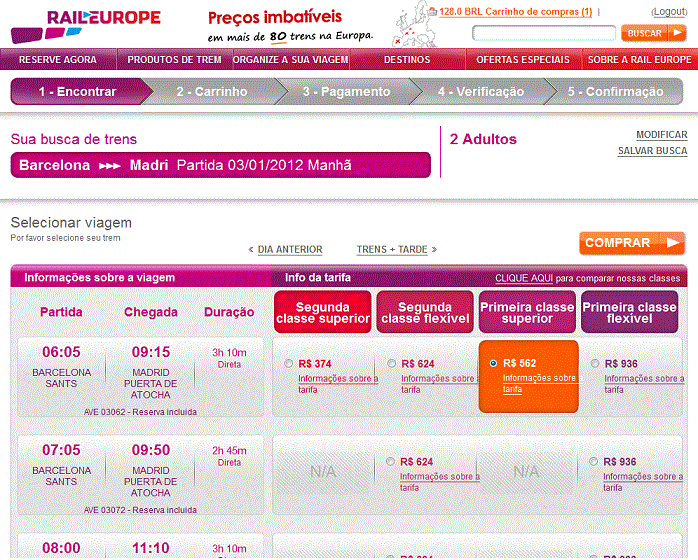Select R$ 936 fare for 06:05 train

tap(595, 364)
